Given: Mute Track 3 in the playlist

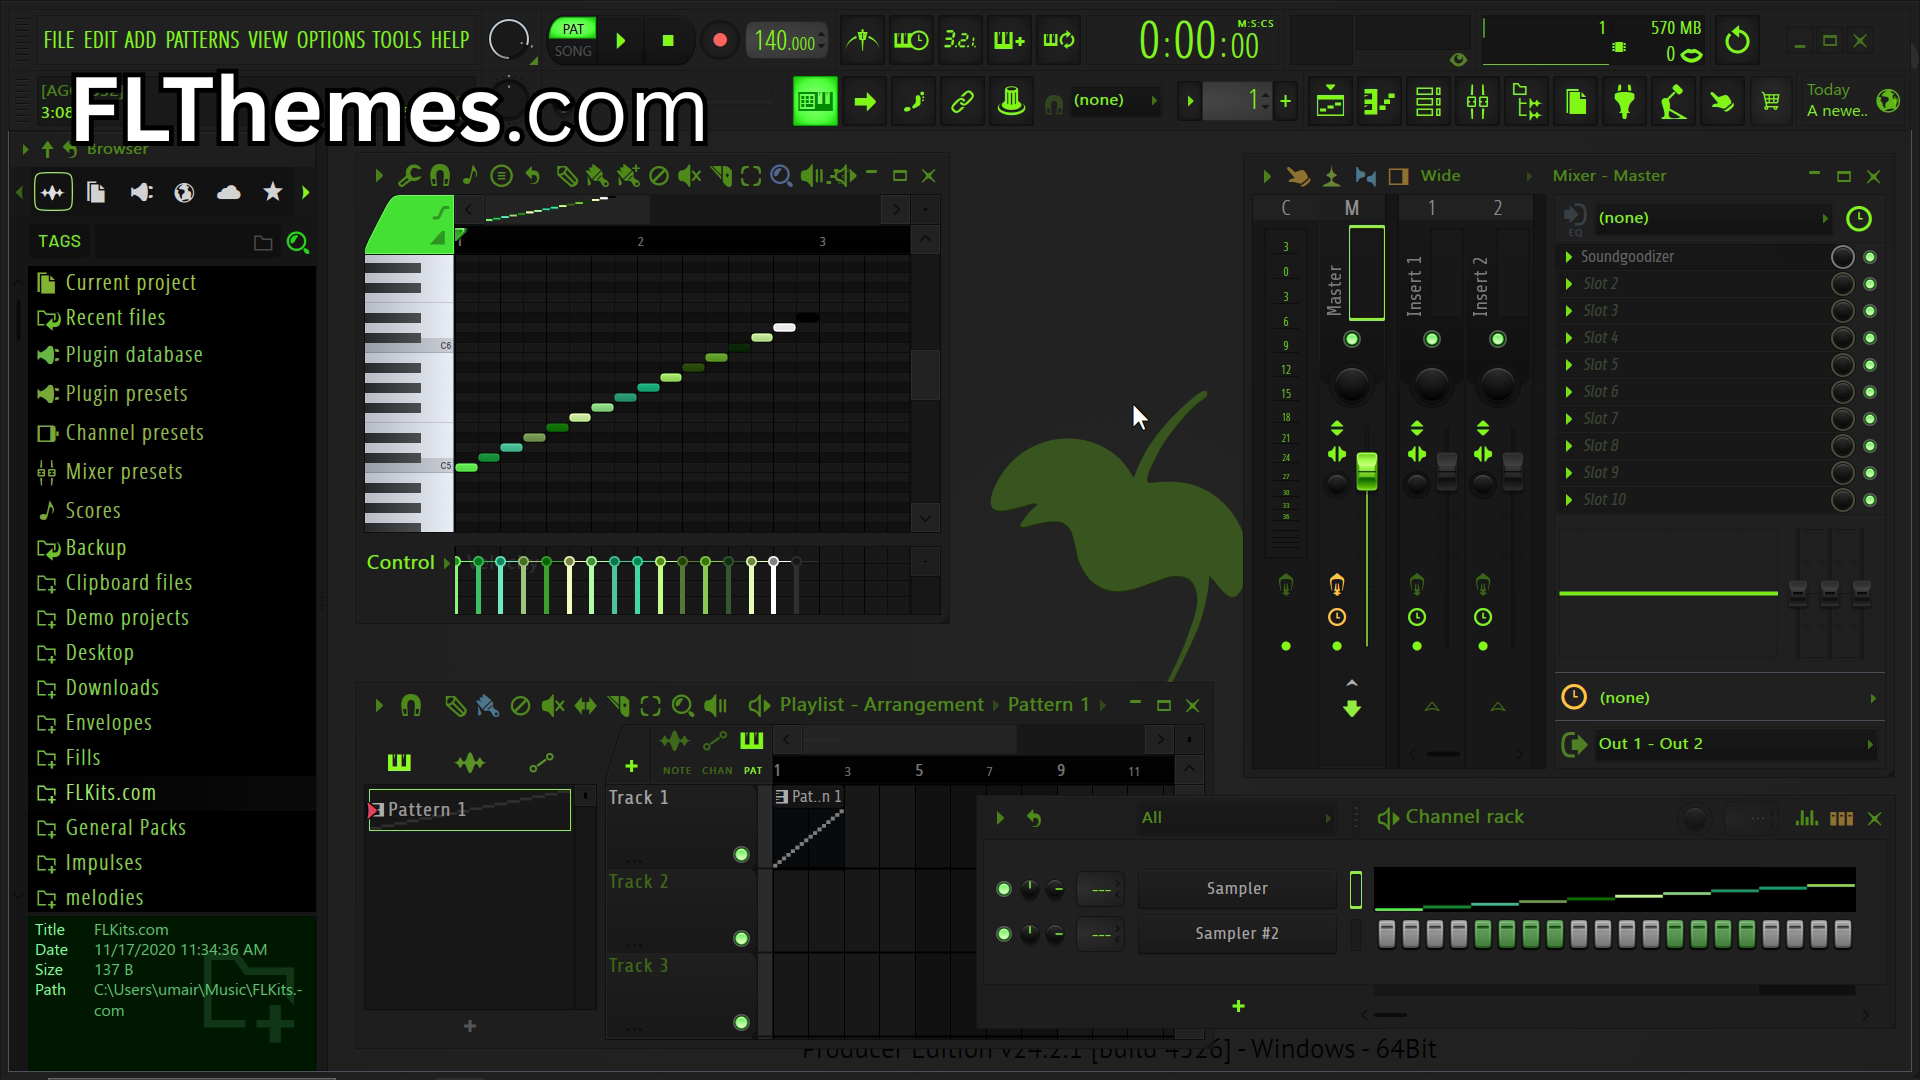Looking at the screenshot, I should [x=741, y=1022].
